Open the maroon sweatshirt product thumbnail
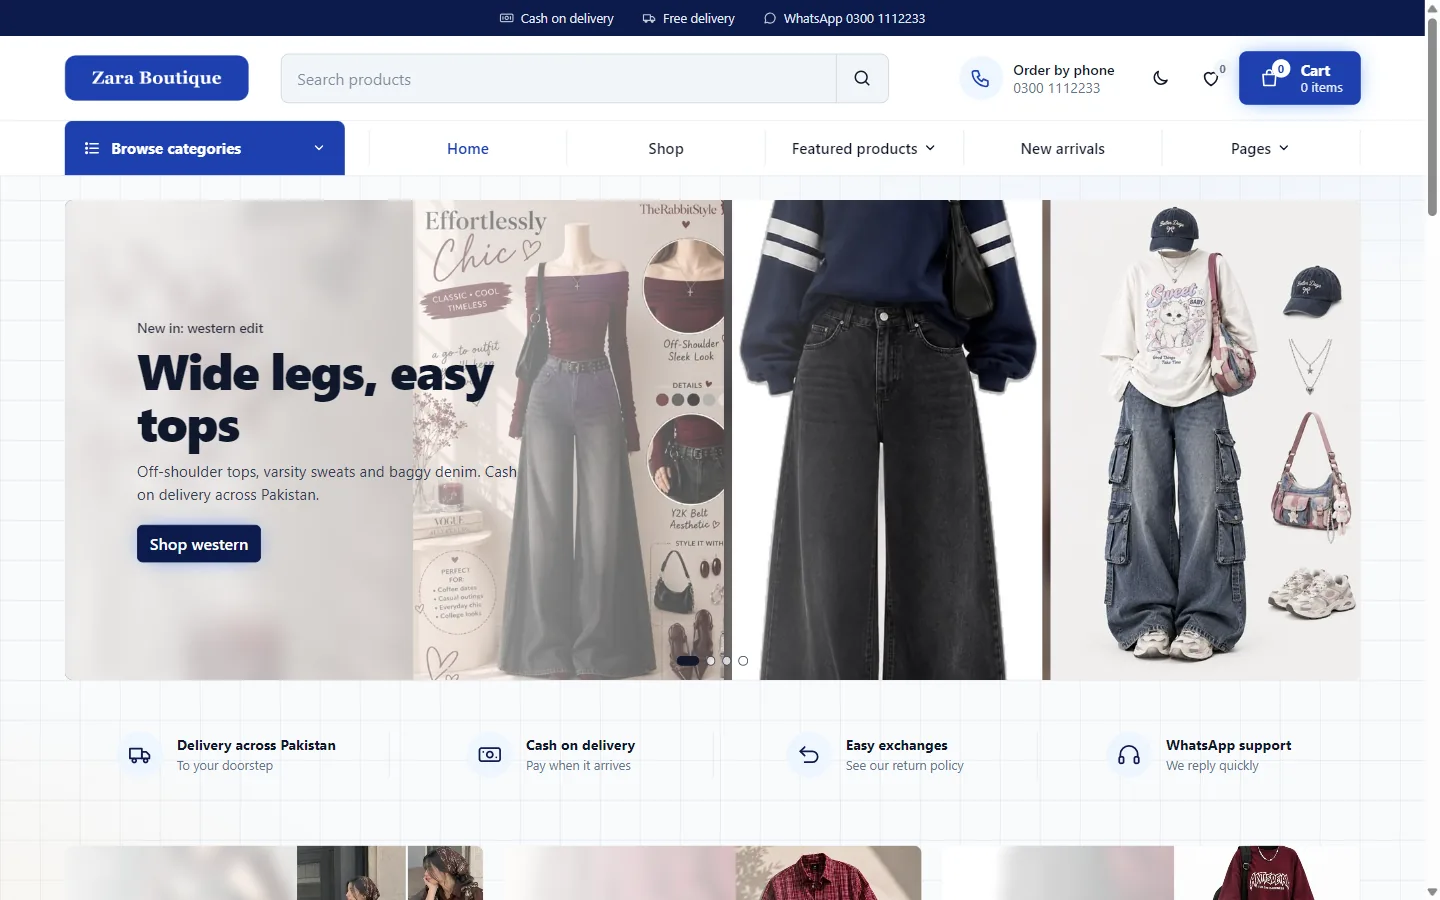Screen dimensions: 1440x900 tap(1266, 873)
